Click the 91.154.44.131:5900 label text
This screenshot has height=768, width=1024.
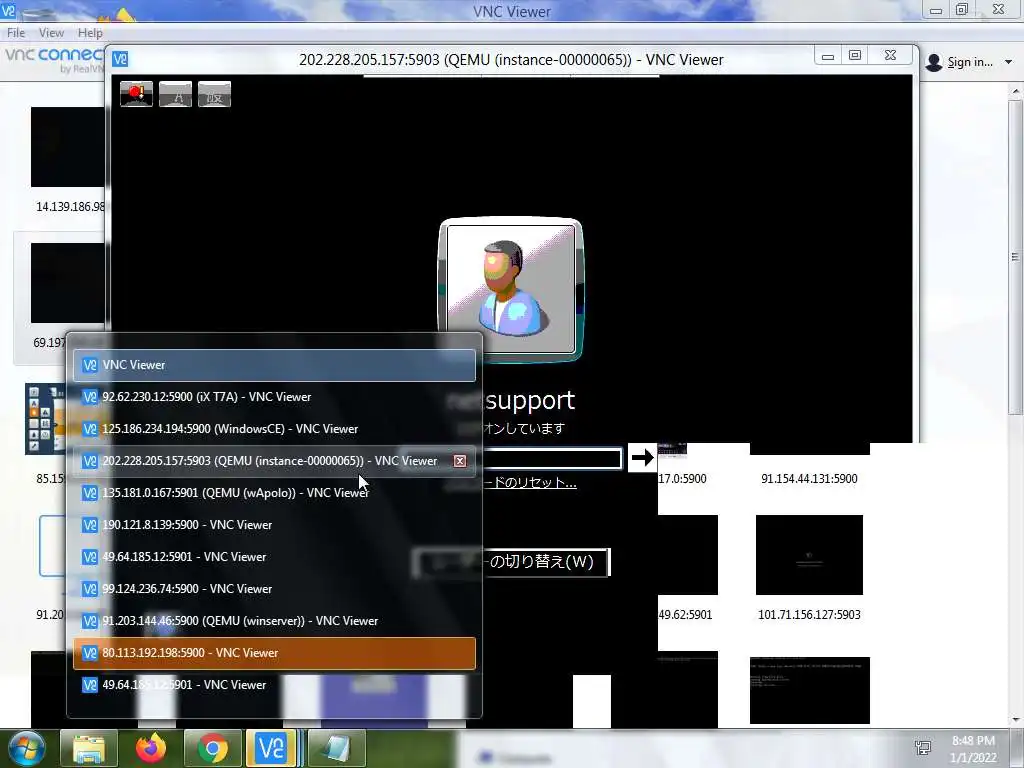809,479
